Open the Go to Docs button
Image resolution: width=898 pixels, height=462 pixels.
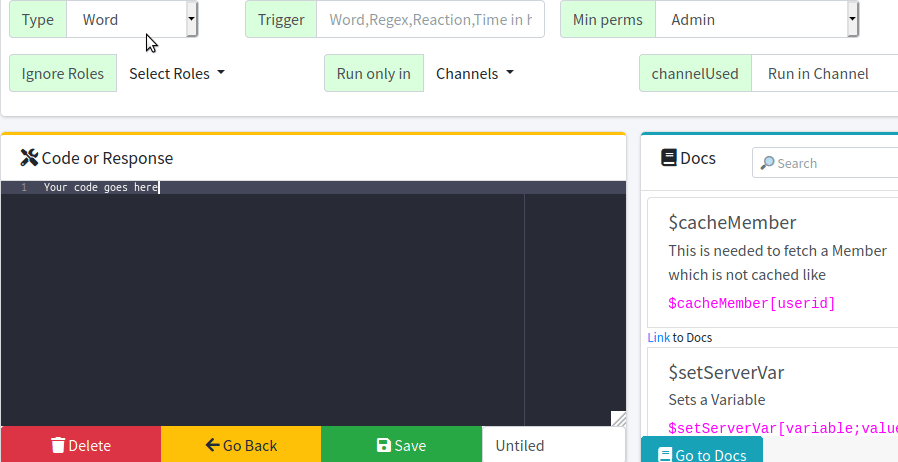click(x=702, y=450)
